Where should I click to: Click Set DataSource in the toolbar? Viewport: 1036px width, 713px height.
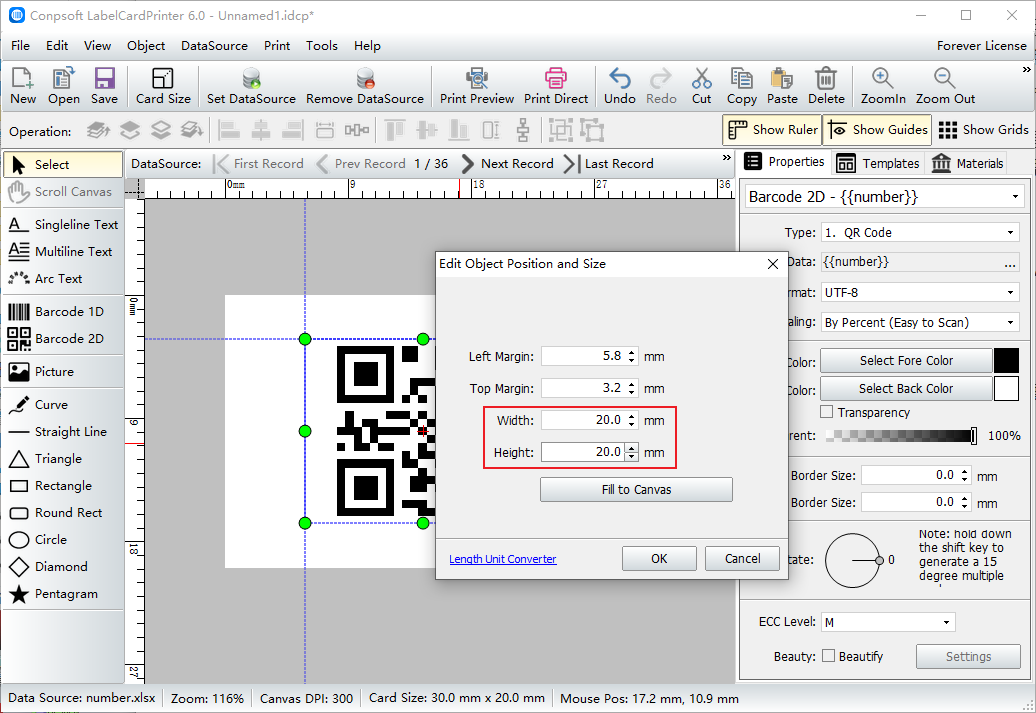tap(251, 86)
